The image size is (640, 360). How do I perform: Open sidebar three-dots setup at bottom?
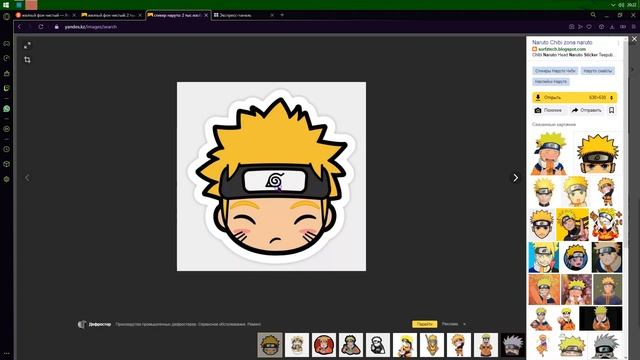[7, 353]
